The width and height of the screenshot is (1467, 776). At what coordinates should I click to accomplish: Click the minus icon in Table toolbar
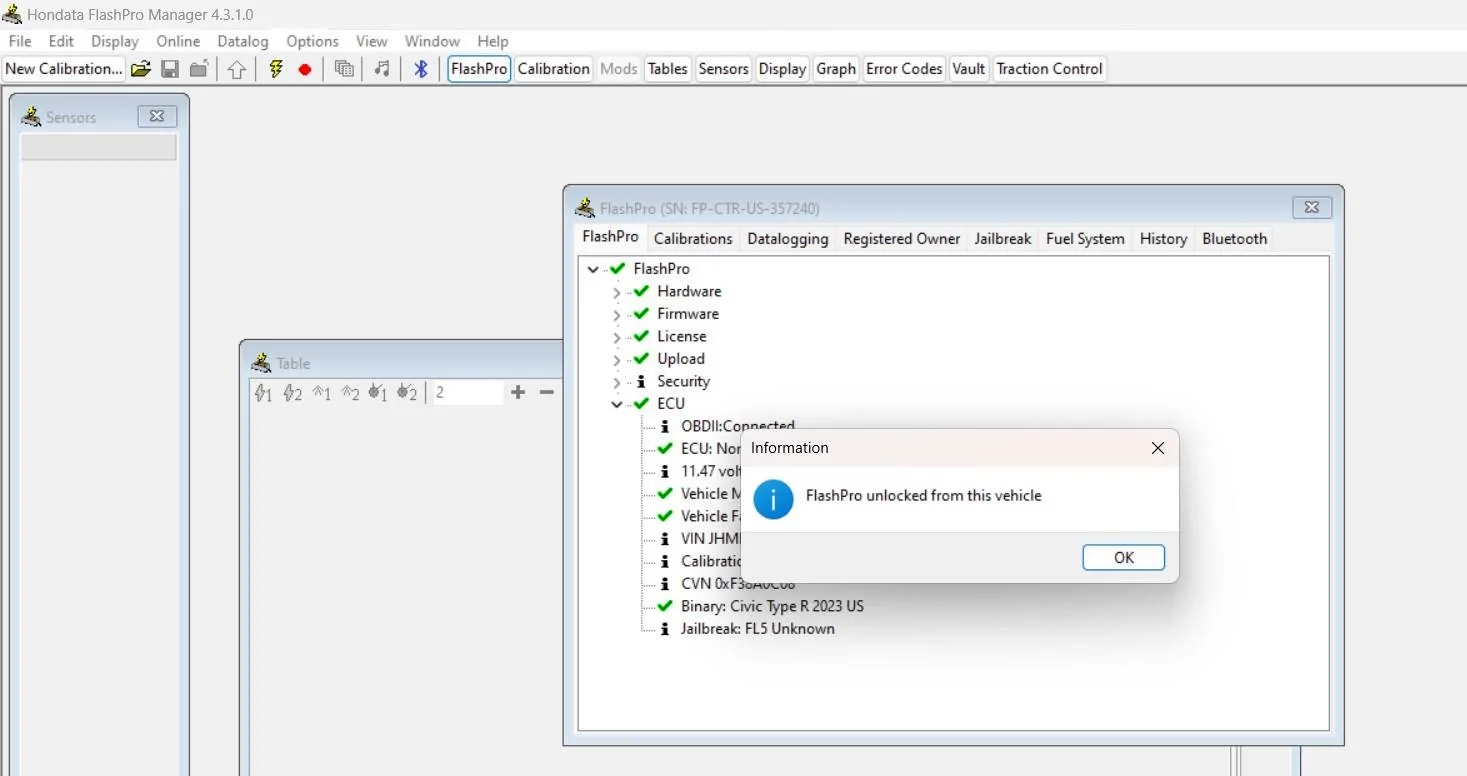(x=547, y=392)
